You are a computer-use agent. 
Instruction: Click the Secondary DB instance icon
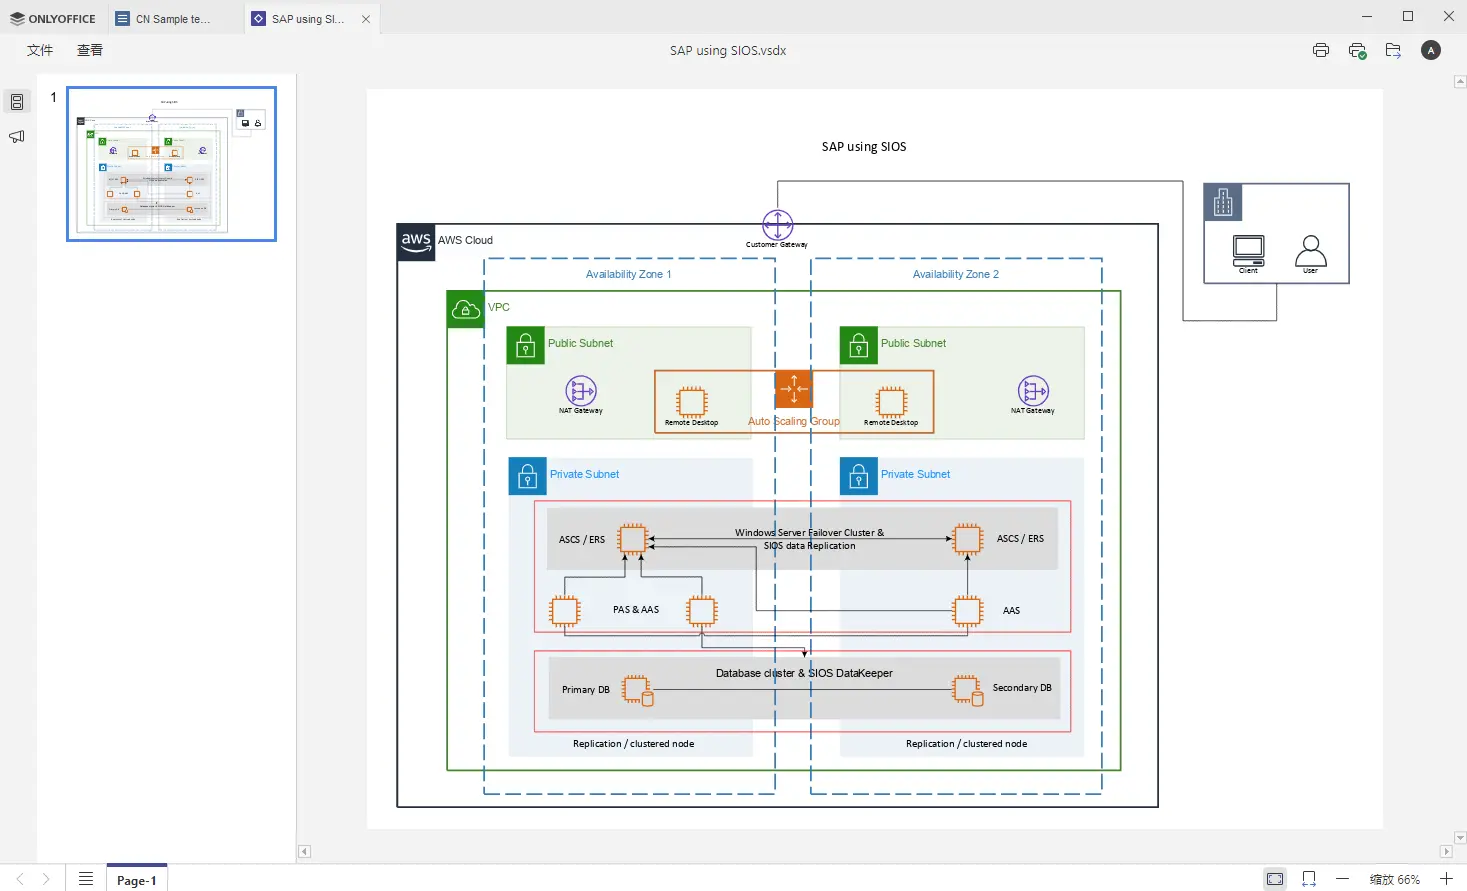pyautogui.click(x=968, y=690)
